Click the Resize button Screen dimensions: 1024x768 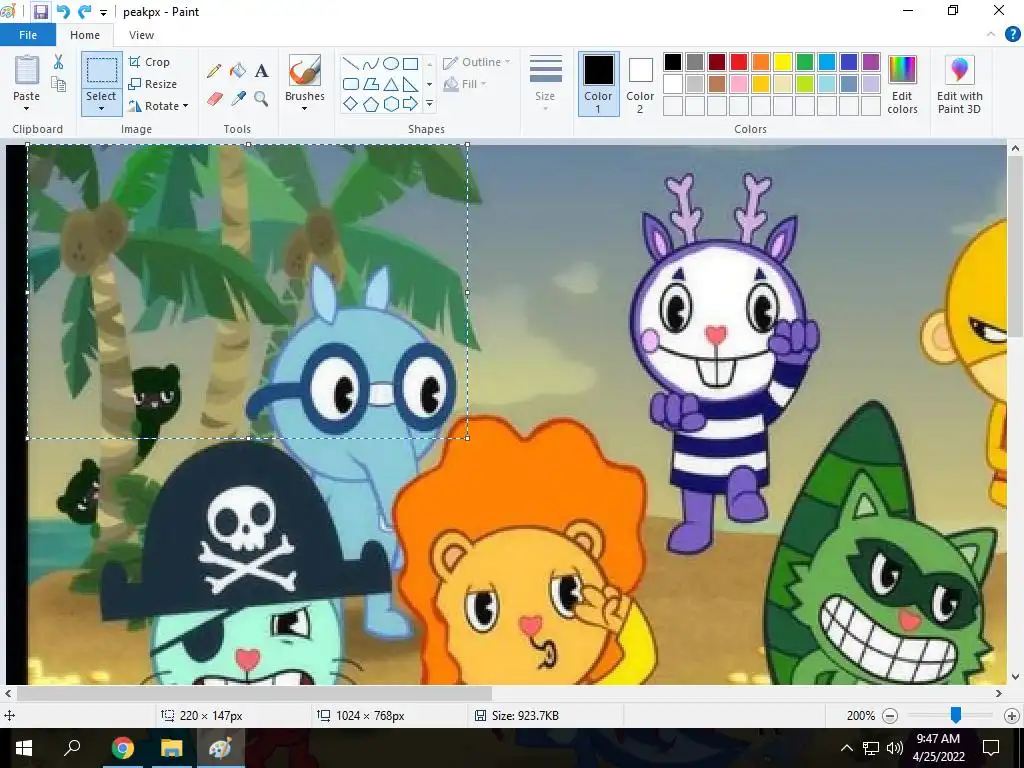[x=153, y=84]
